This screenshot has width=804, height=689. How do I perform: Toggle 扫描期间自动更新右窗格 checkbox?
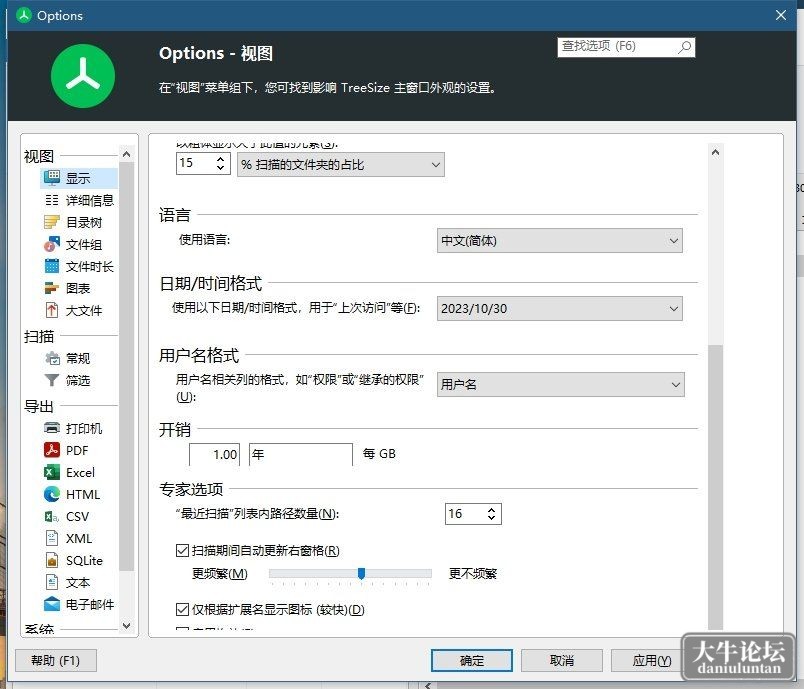tap(182, 551)
